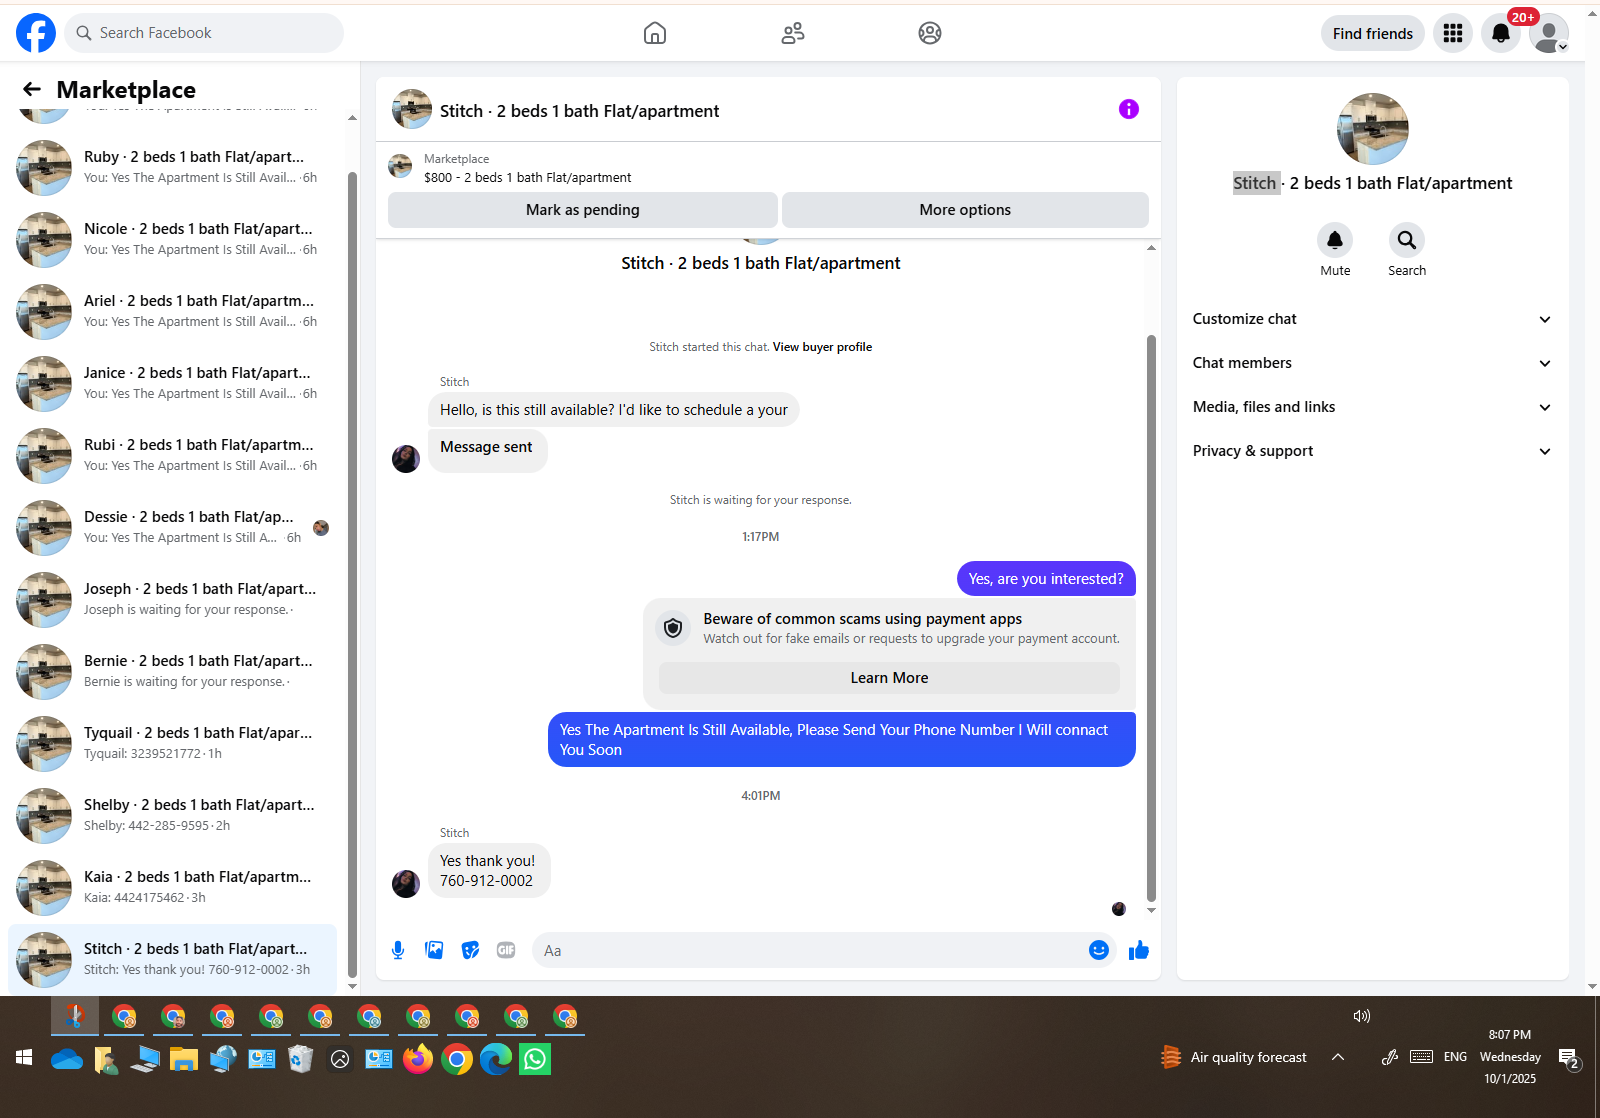
Task: Click the chat messages scrollbar
Action: pos(1151,618)
